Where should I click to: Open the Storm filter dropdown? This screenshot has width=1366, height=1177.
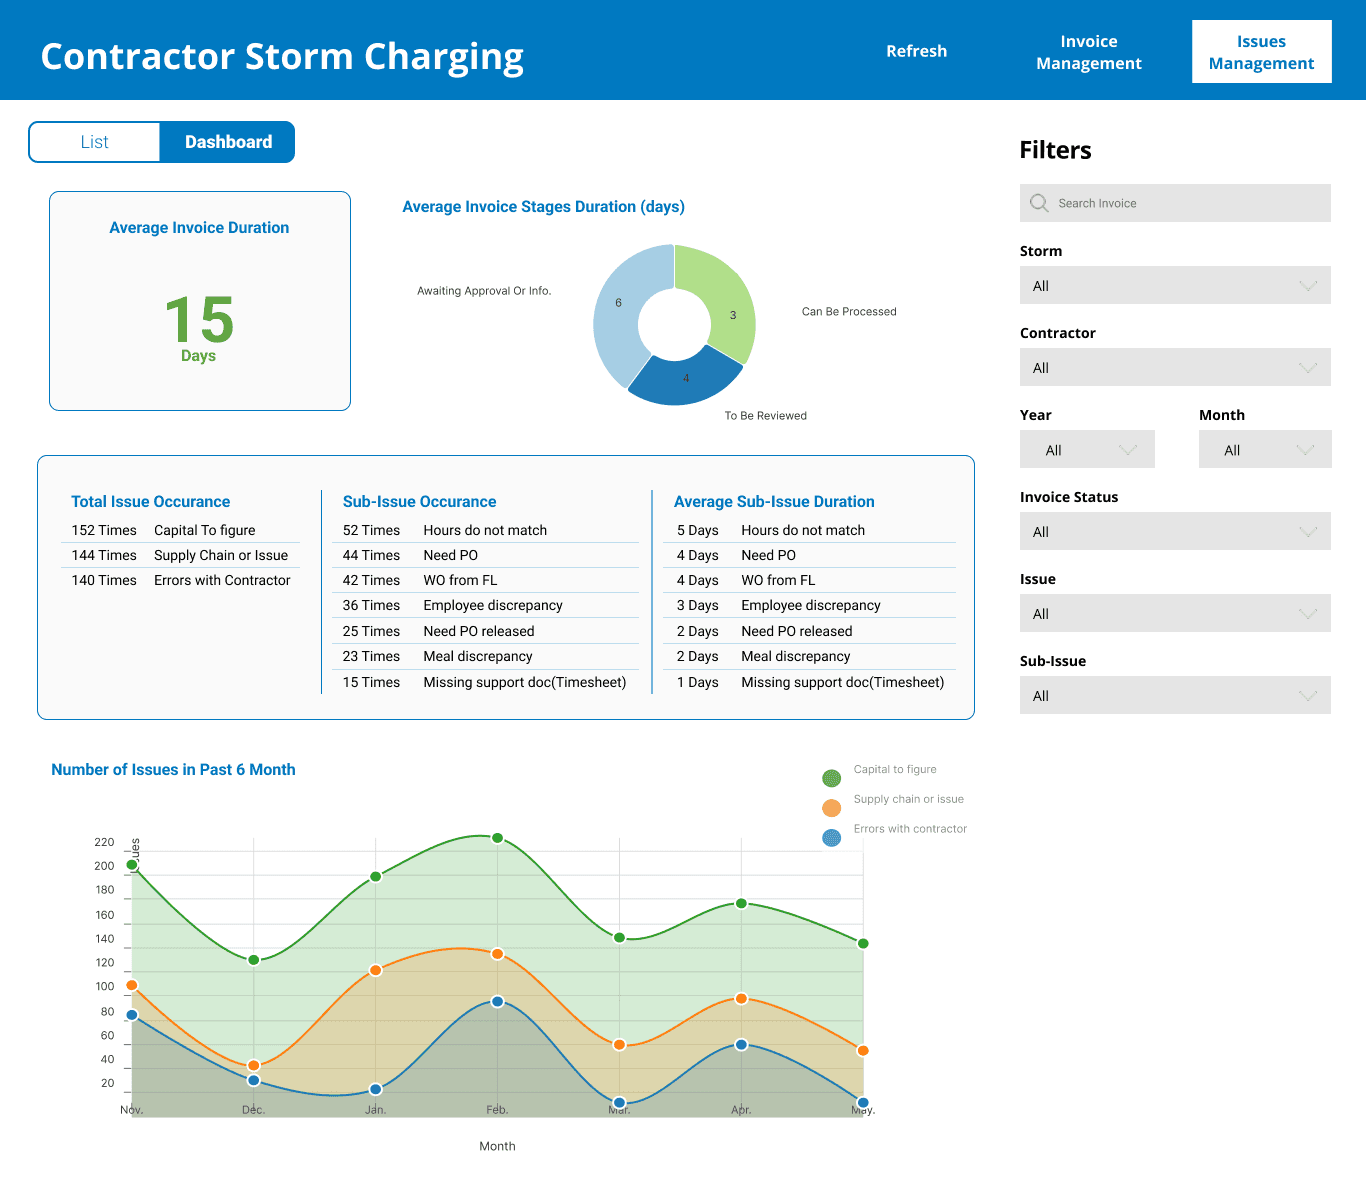(1175, 286)
